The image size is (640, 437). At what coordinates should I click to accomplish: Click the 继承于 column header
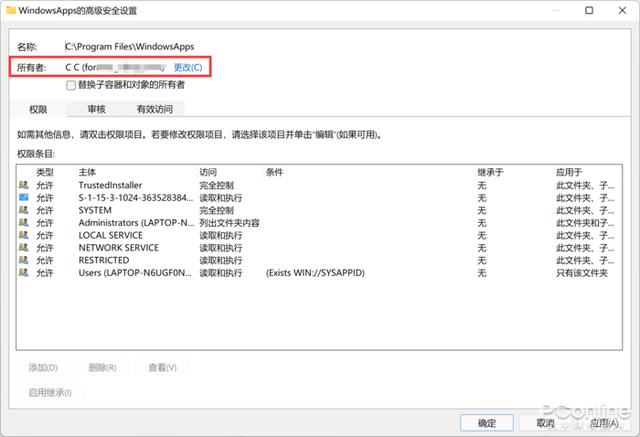point(490,173)
